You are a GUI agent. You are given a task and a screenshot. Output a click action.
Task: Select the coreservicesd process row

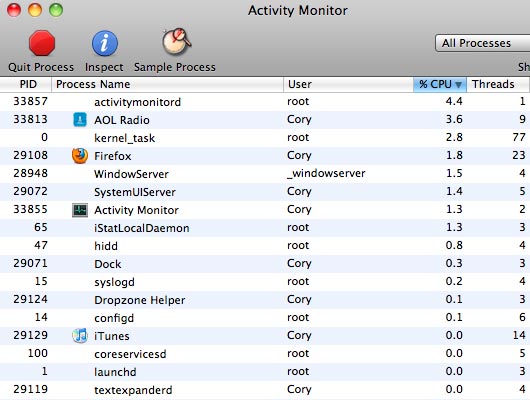click(265, 354)
